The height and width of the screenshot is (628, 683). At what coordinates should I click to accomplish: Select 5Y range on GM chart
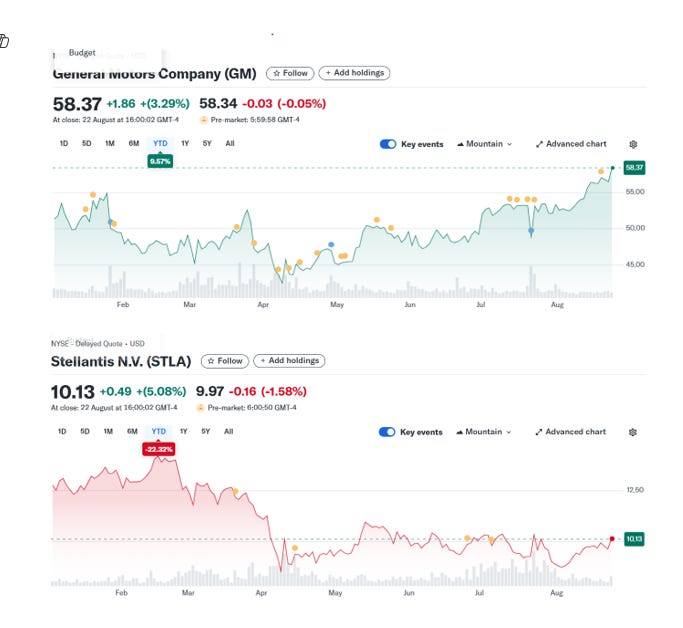click(x=207, y=143)
